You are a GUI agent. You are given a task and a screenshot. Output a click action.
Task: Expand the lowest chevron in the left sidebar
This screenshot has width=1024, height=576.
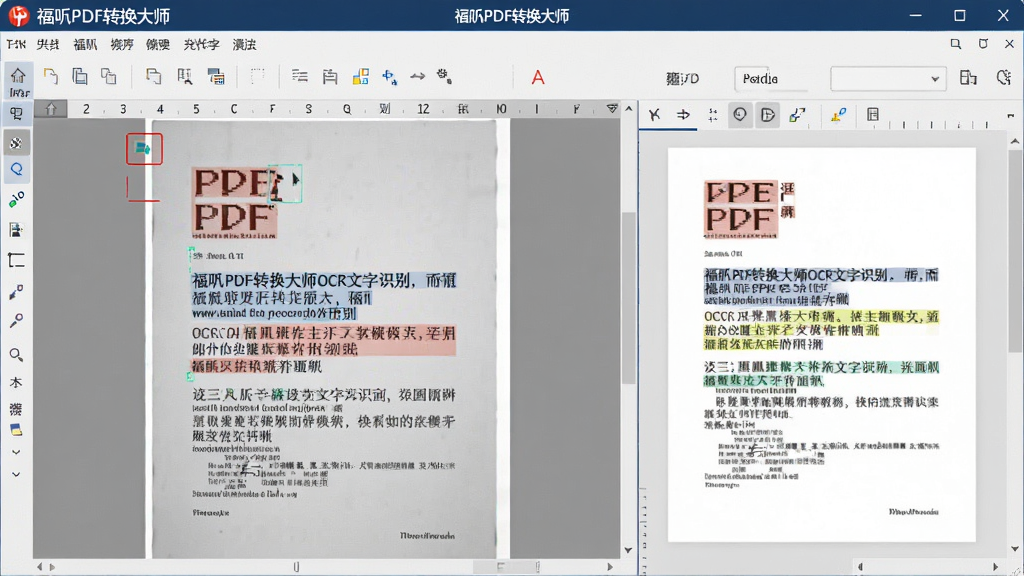pyautogui.click(x=16, y=475)
